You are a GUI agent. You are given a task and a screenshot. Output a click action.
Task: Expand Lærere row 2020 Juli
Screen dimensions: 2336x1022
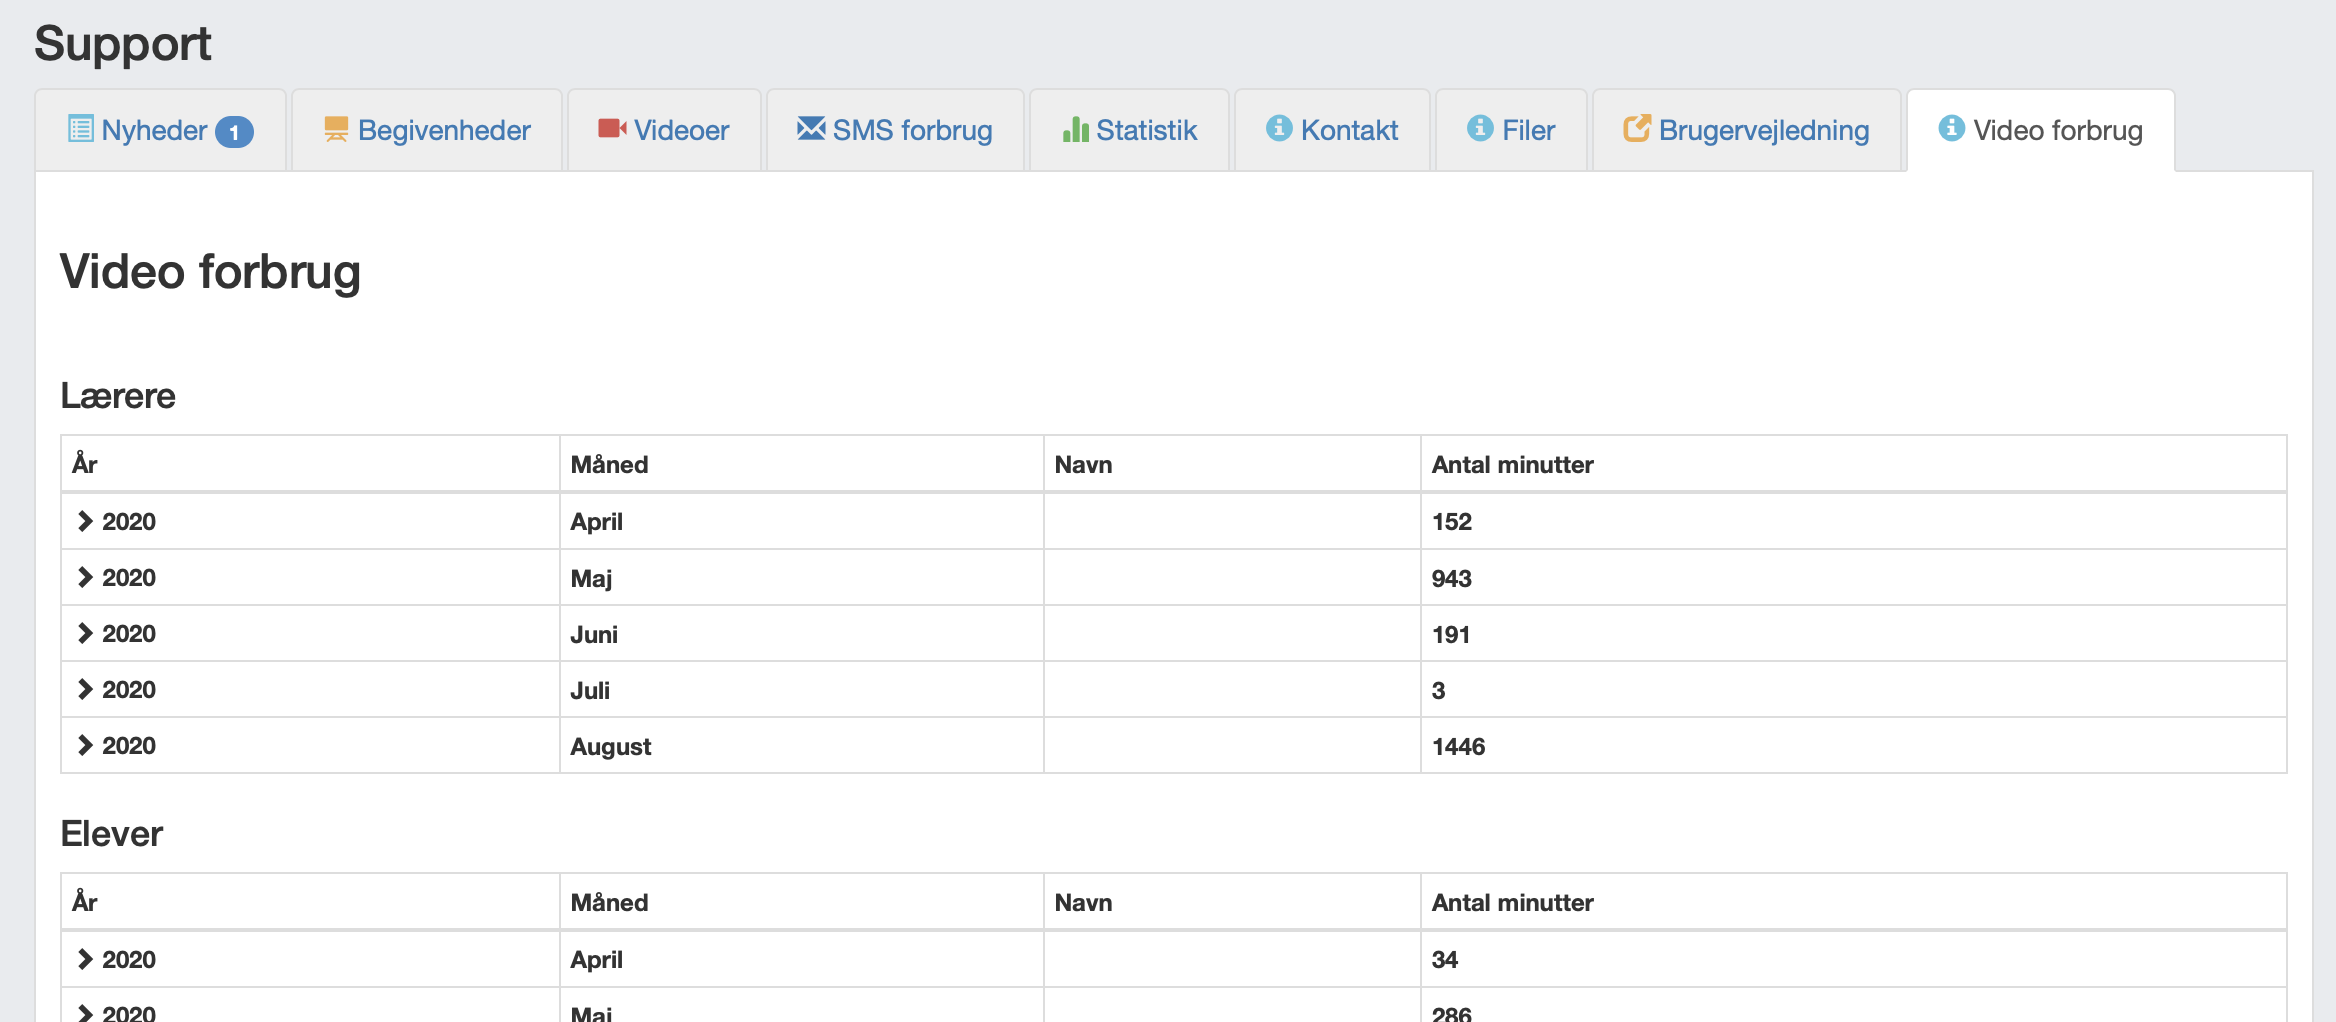[x=85, y=689]
